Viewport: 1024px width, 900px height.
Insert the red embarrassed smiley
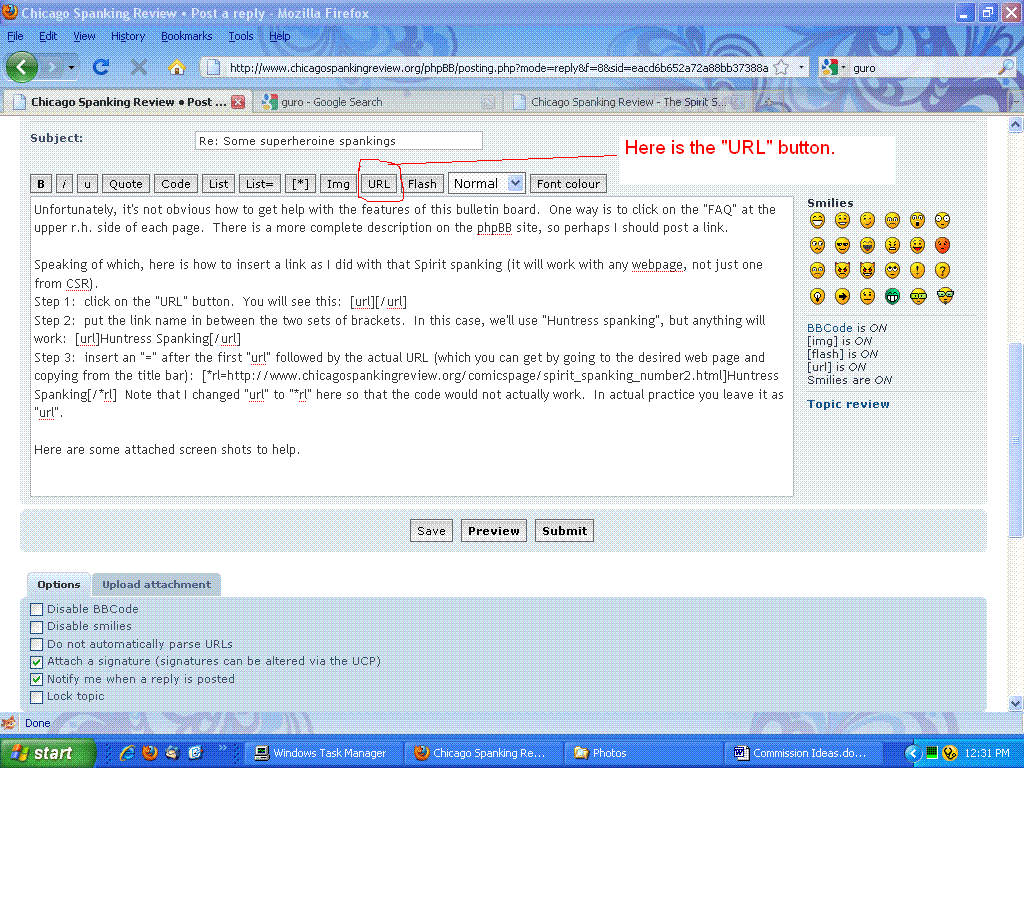[942, 245]
